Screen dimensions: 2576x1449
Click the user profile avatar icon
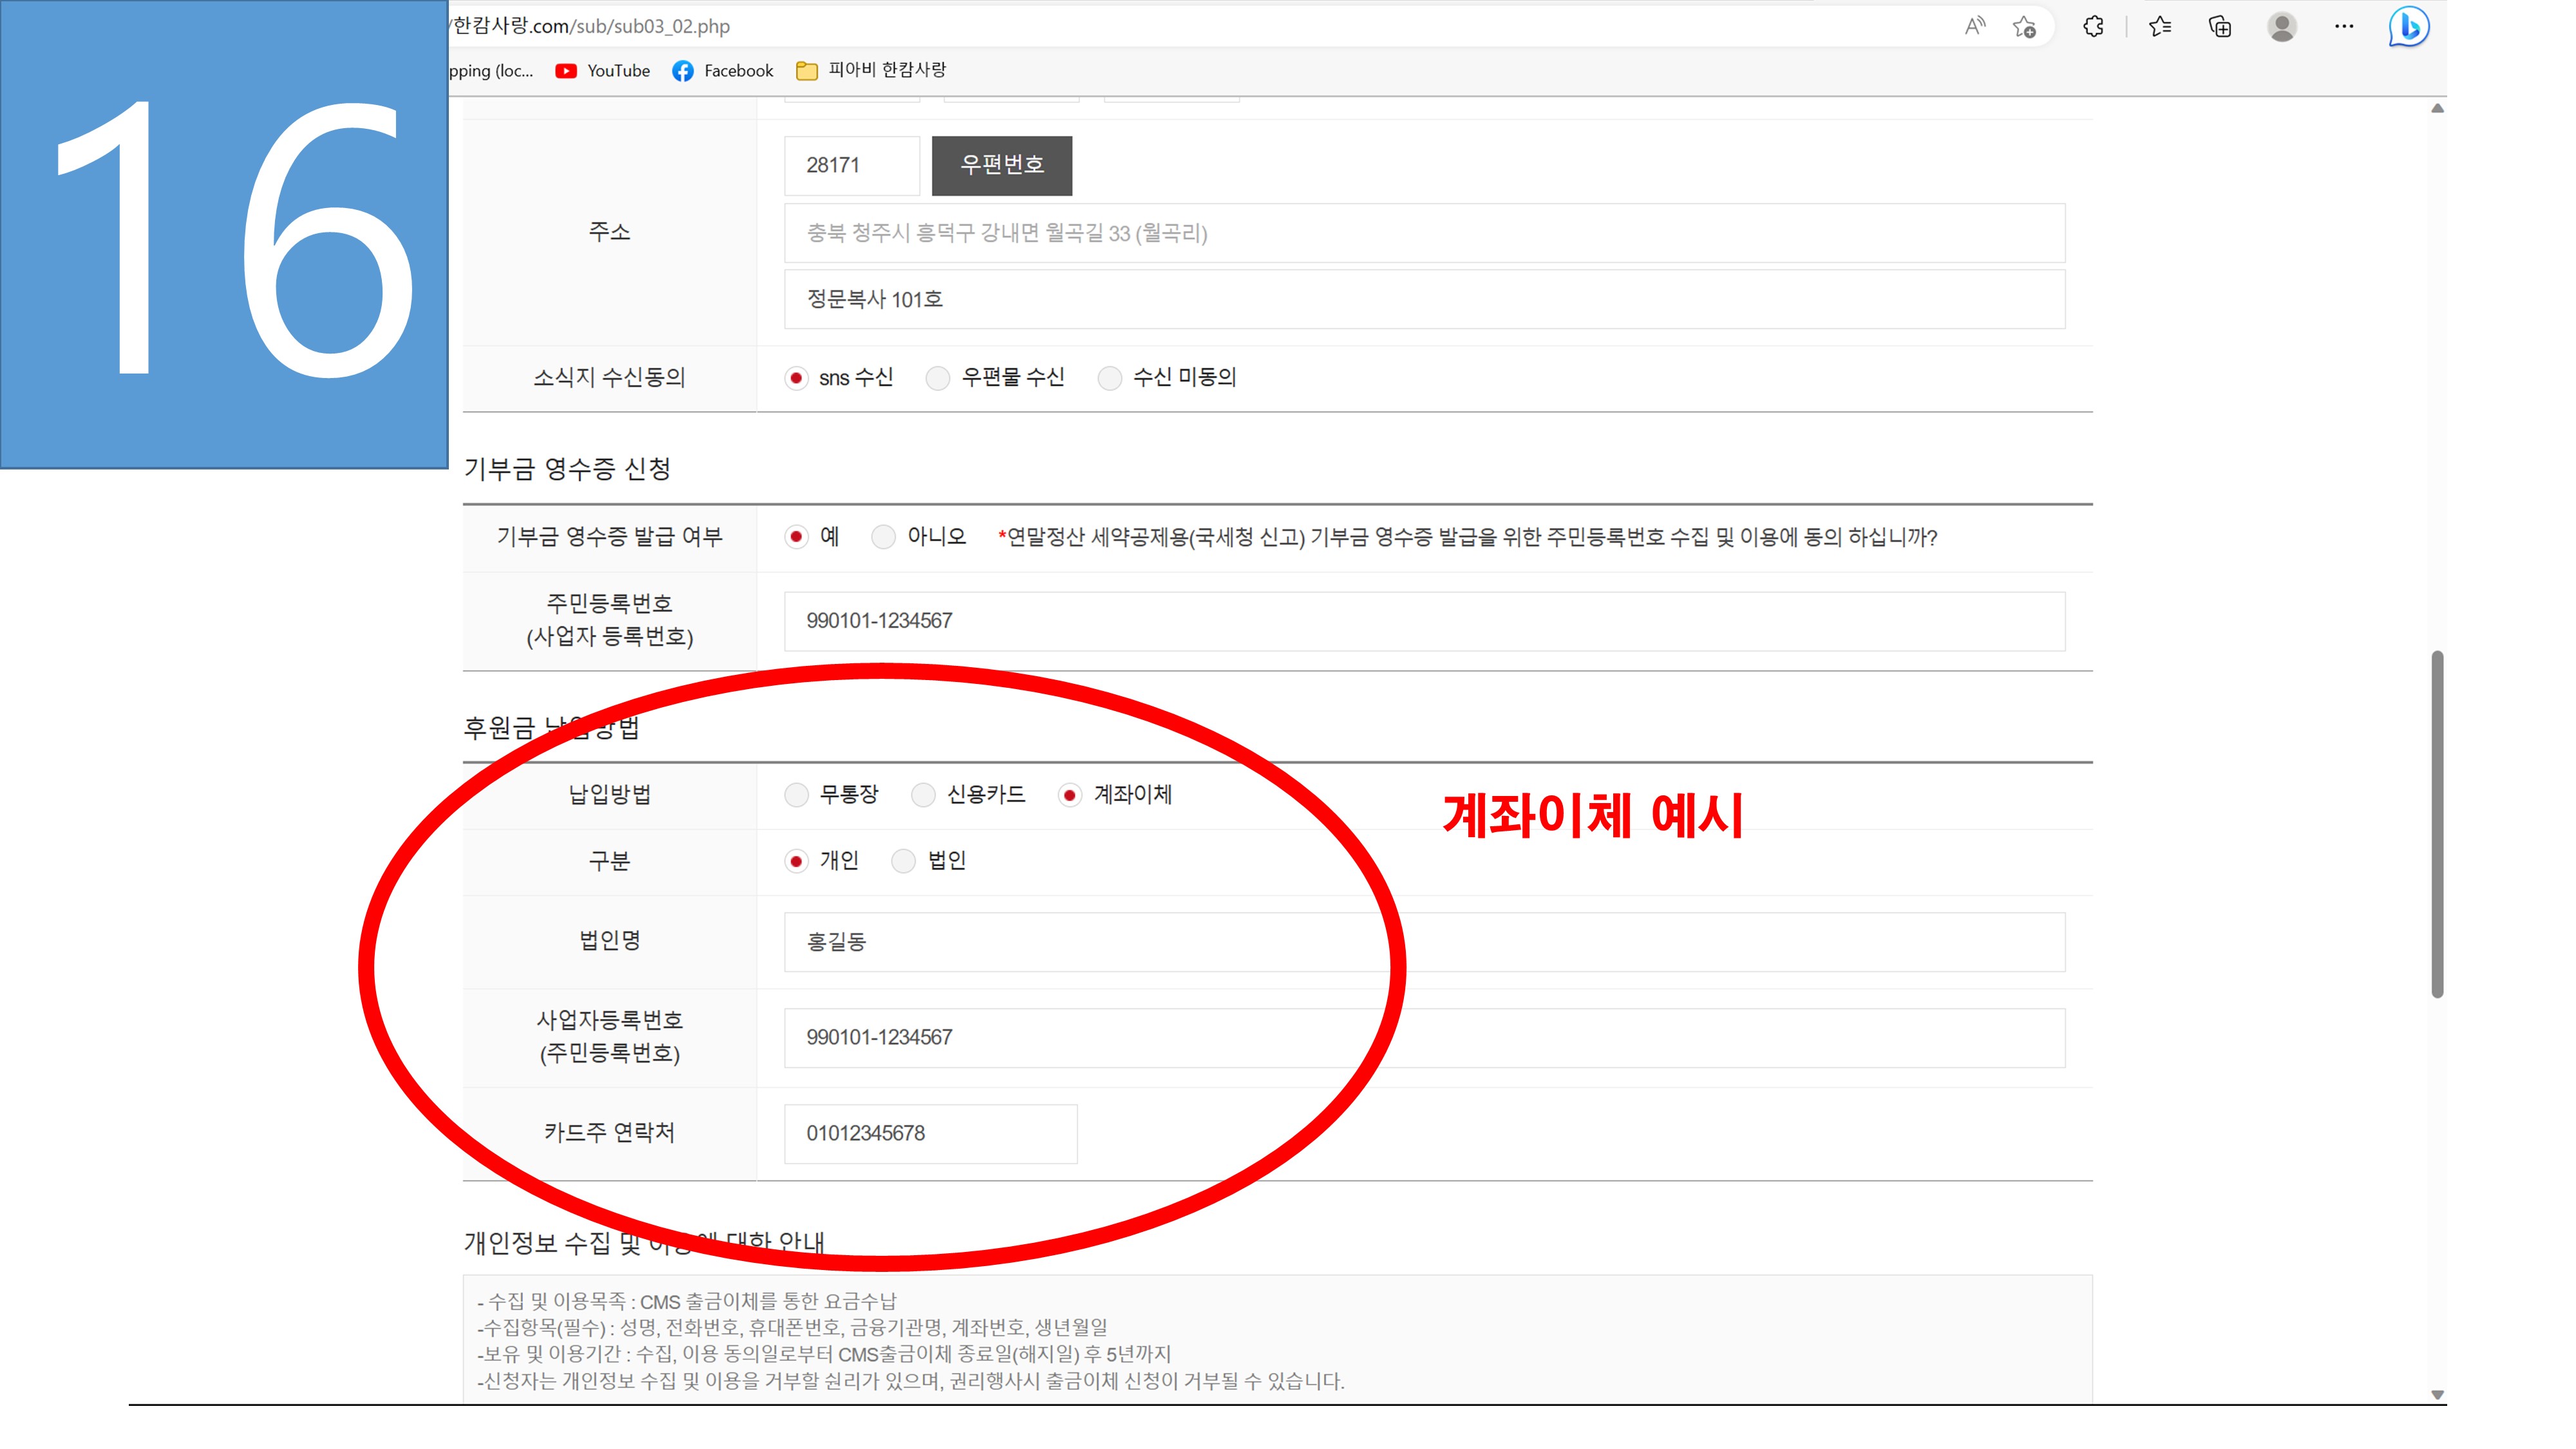[2282, 27]
